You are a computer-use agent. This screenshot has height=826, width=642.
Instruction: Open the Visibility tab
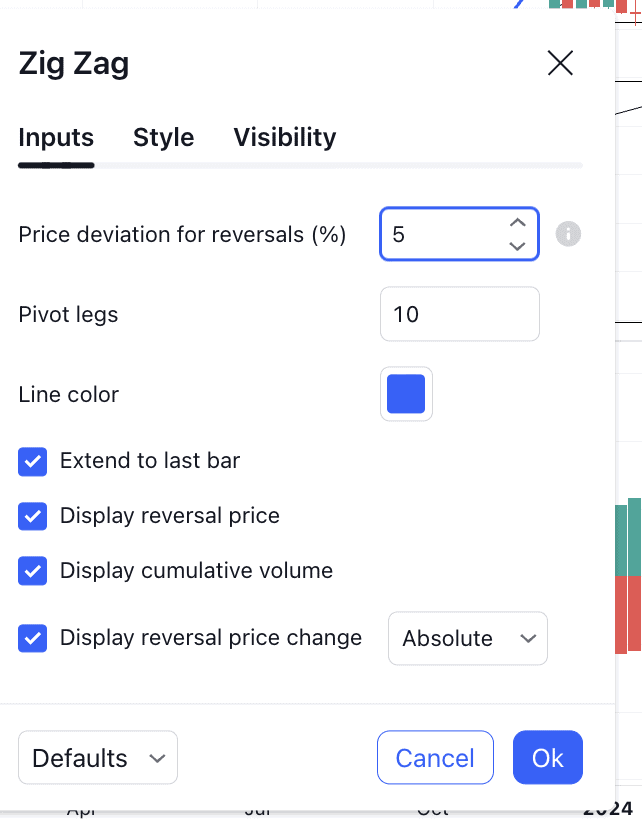[284, 137]
